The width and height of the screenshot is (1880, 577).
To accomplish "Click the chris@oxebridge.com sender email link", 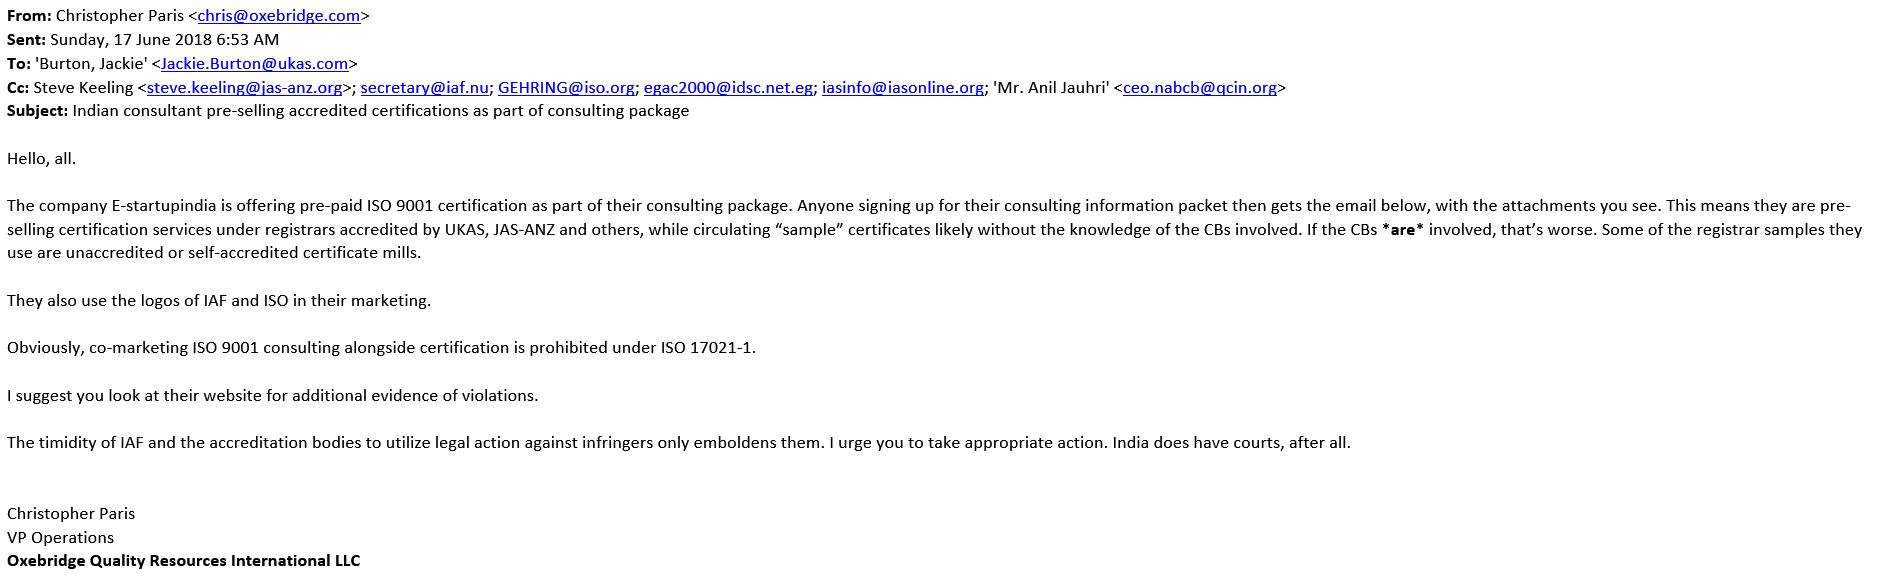I will 278,16.
